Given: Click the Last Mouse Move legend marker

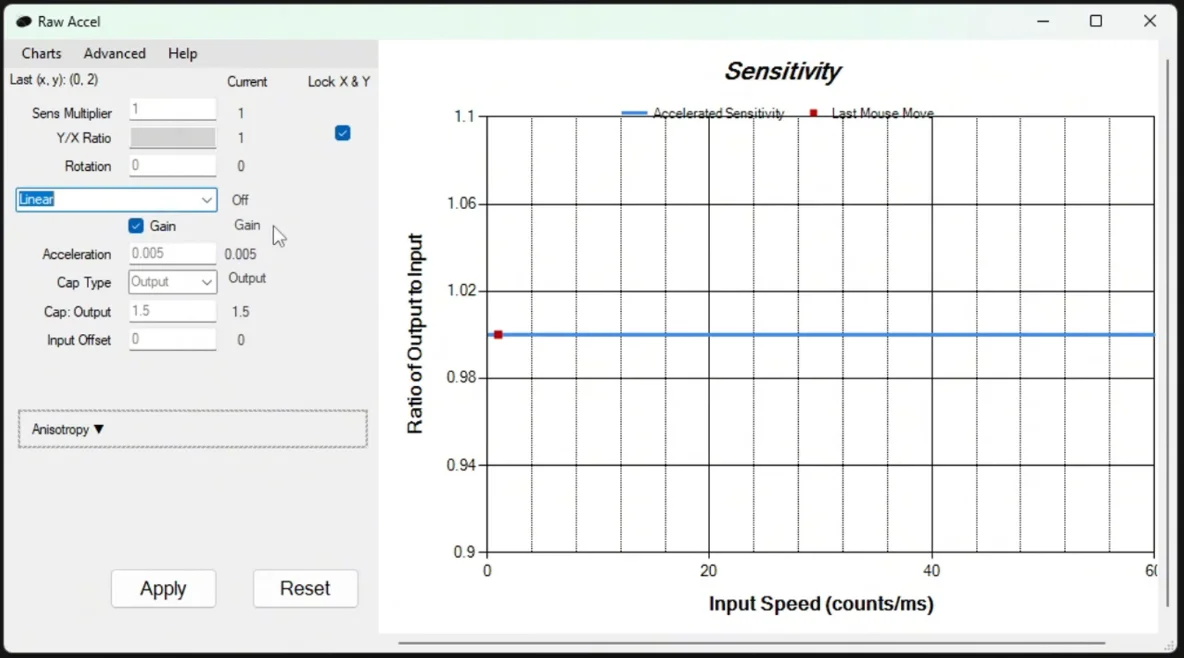Looking at the screenshot, I should [812, 113].
